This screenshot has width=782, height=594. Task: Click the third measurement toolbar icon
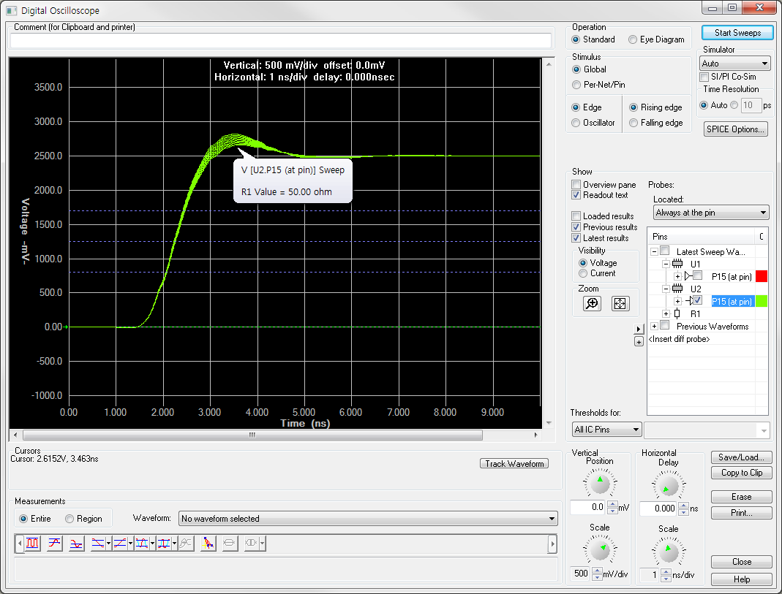click(x=76, y=543)
